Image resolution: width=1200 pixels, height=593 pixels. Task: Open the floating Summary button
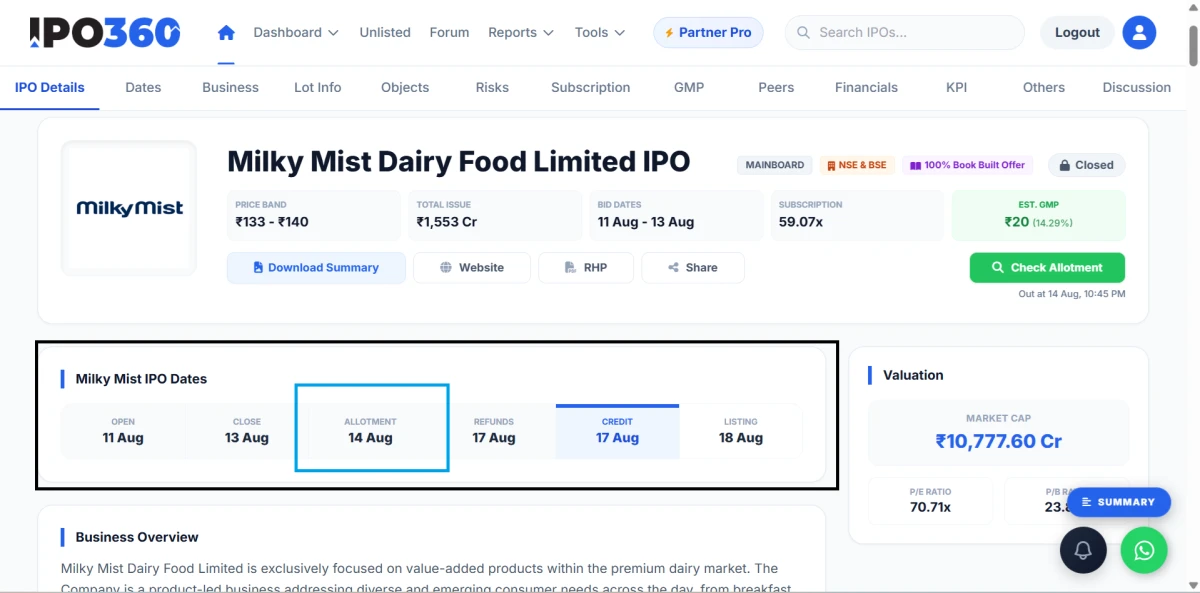point(1118,502)
